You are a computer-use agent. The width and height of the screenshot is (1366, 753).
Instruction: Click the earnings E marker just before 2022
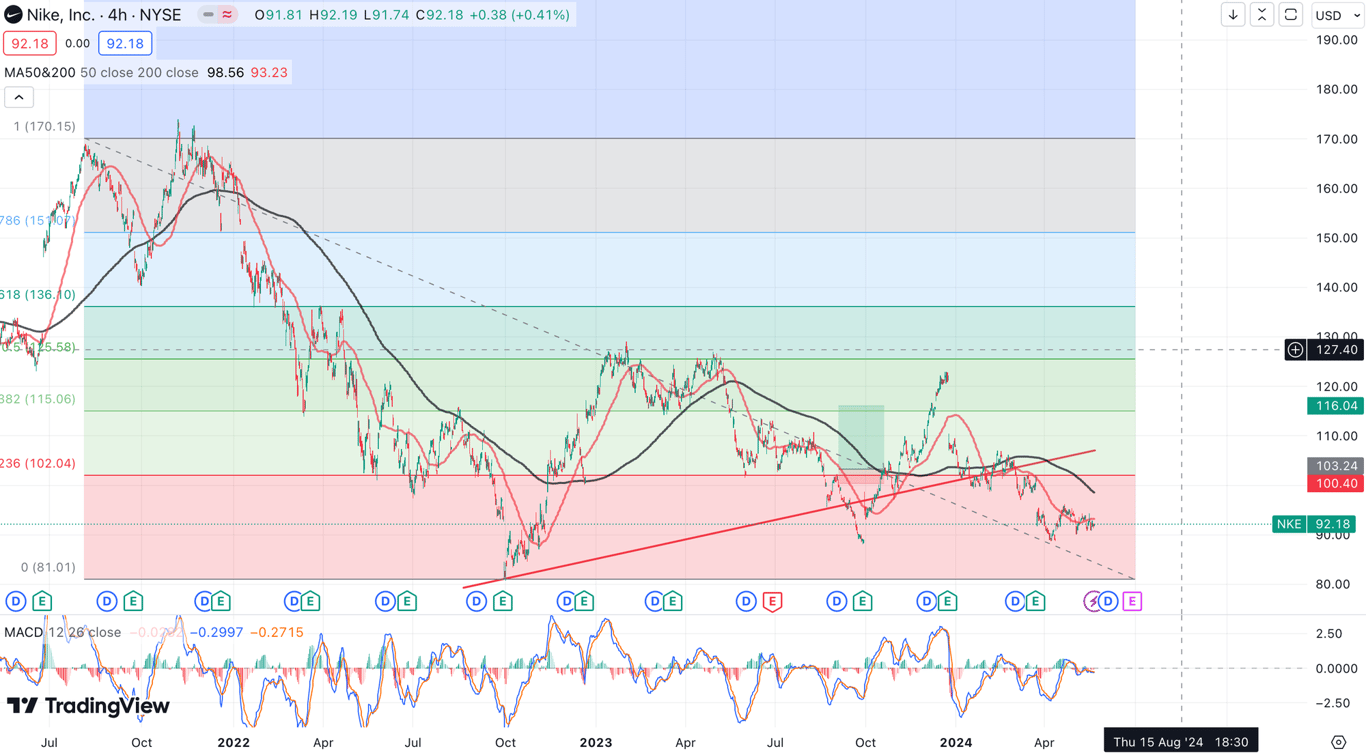(x=221, y=601)
